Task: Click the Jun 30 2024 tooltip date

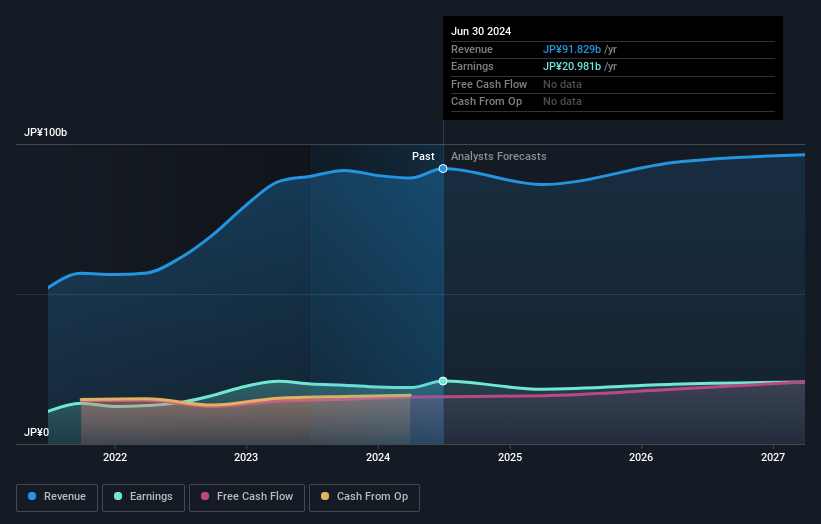Action: (481, 31)
